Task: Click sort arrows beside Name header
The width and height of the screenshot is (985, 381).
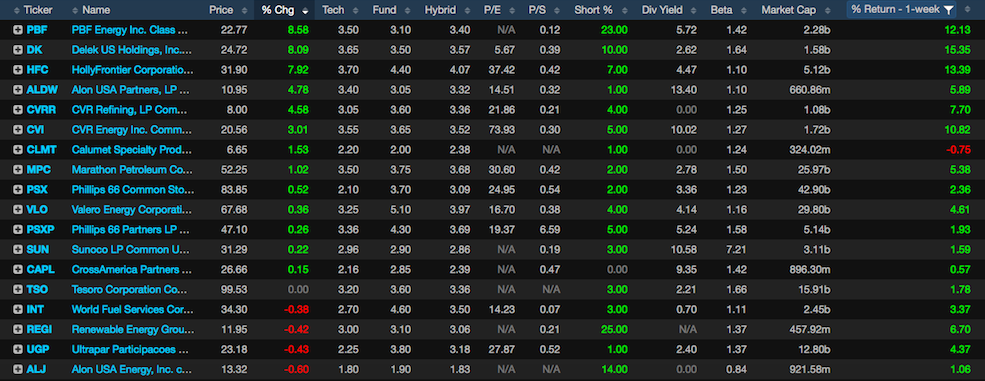Action: coord(75,10)
